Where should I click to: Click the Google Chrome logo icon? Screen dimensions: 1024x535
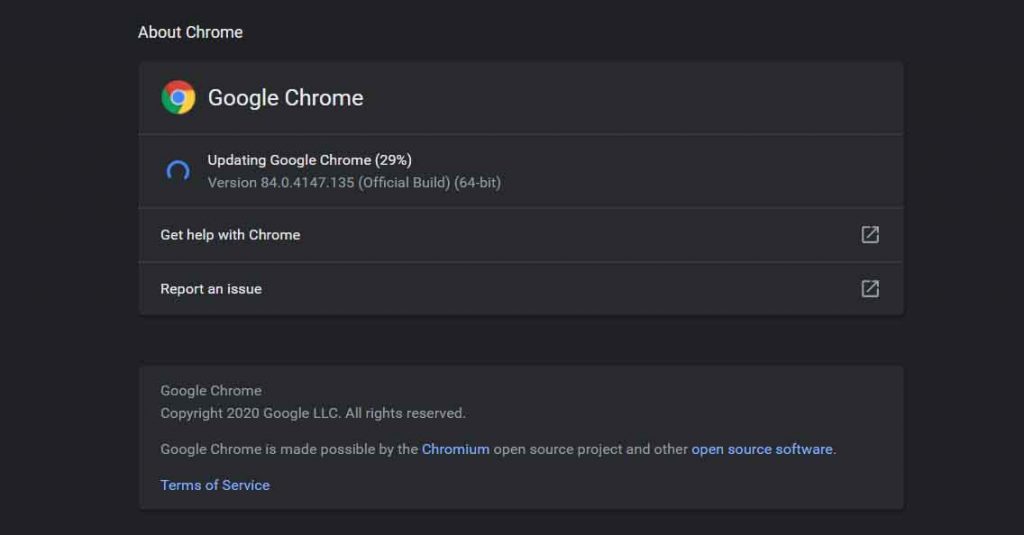(178, 97)
